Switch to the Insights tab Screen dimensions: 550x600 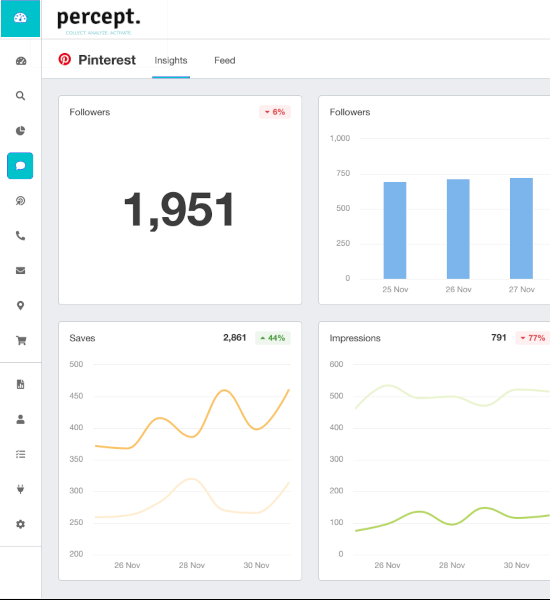coord(171,60)
